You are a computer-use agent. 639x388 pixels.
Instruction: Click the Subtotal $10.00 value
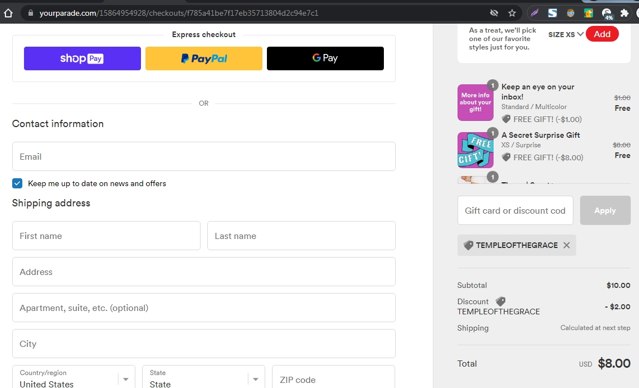(x=618, y=285)
